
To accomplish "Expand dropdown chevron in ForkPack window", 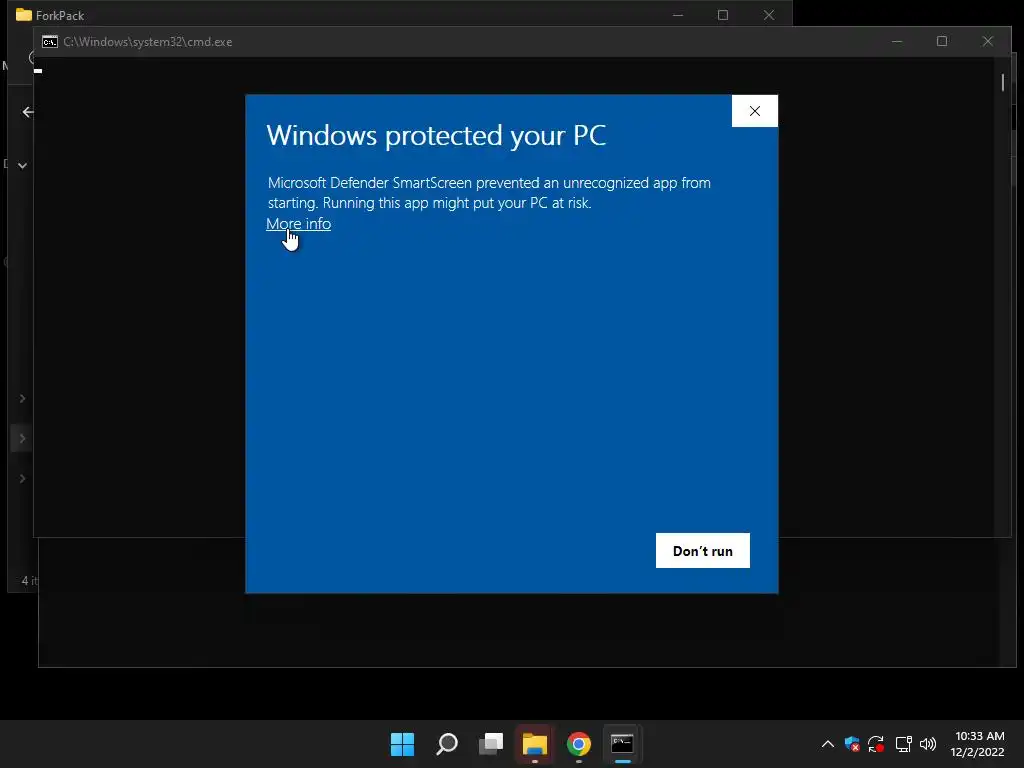I will pos(22,165).
